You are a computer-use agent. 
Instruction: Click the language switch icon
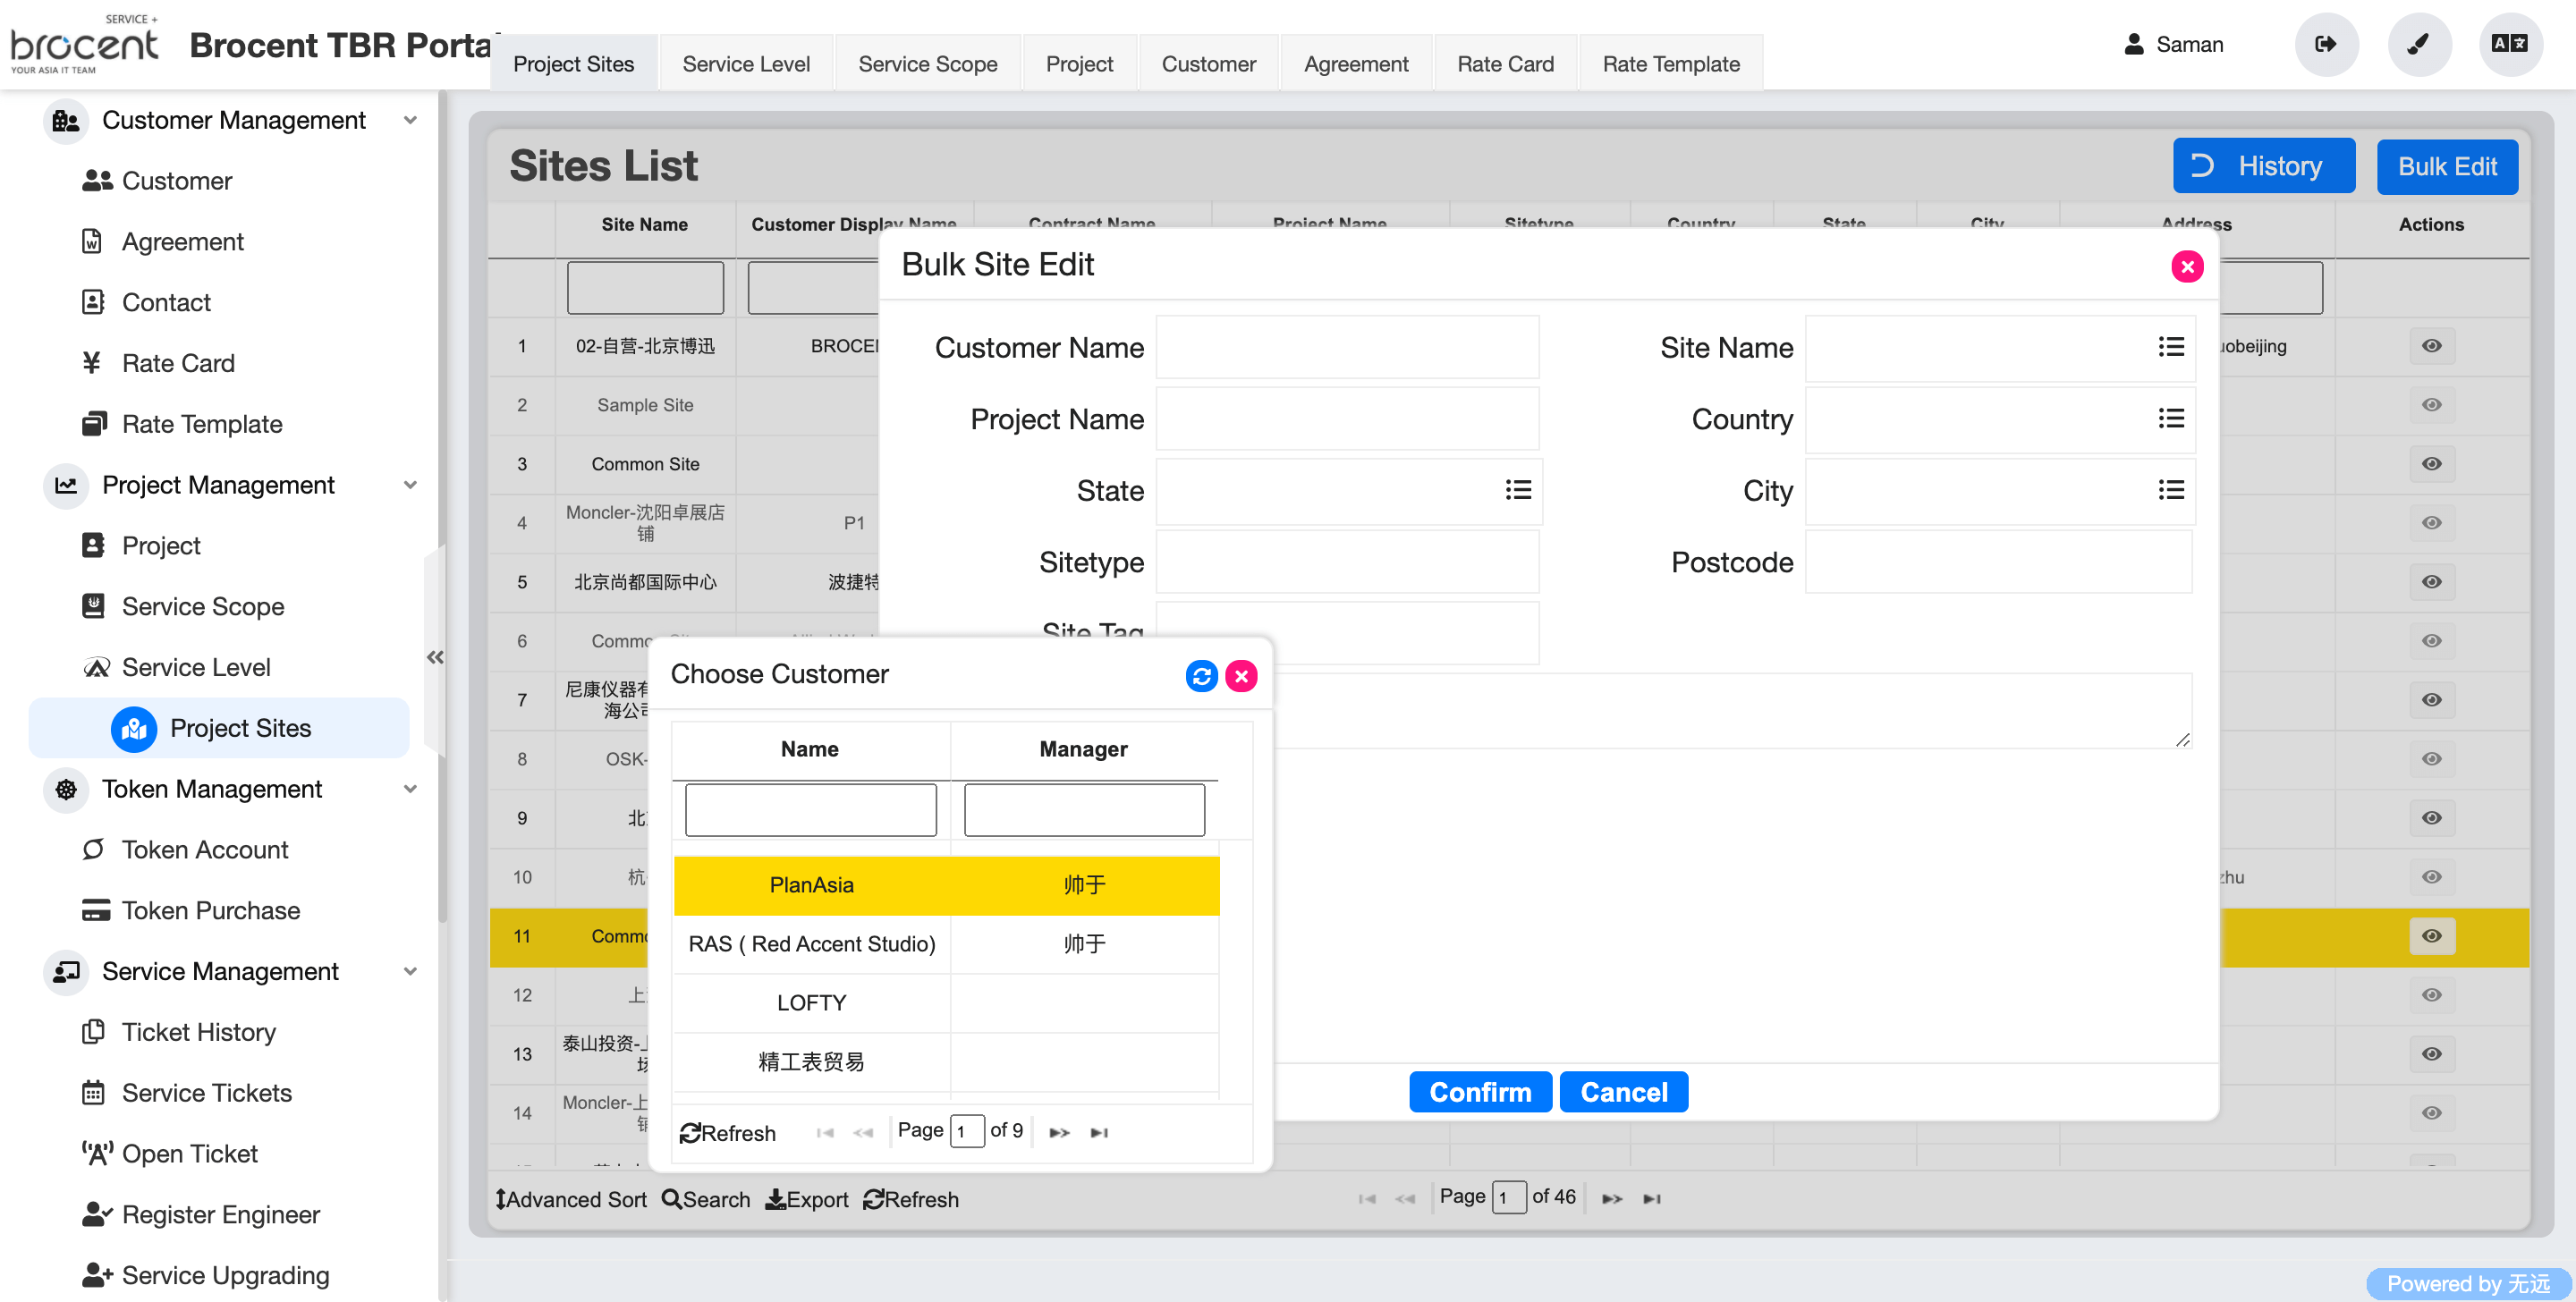click(2509, 44)
